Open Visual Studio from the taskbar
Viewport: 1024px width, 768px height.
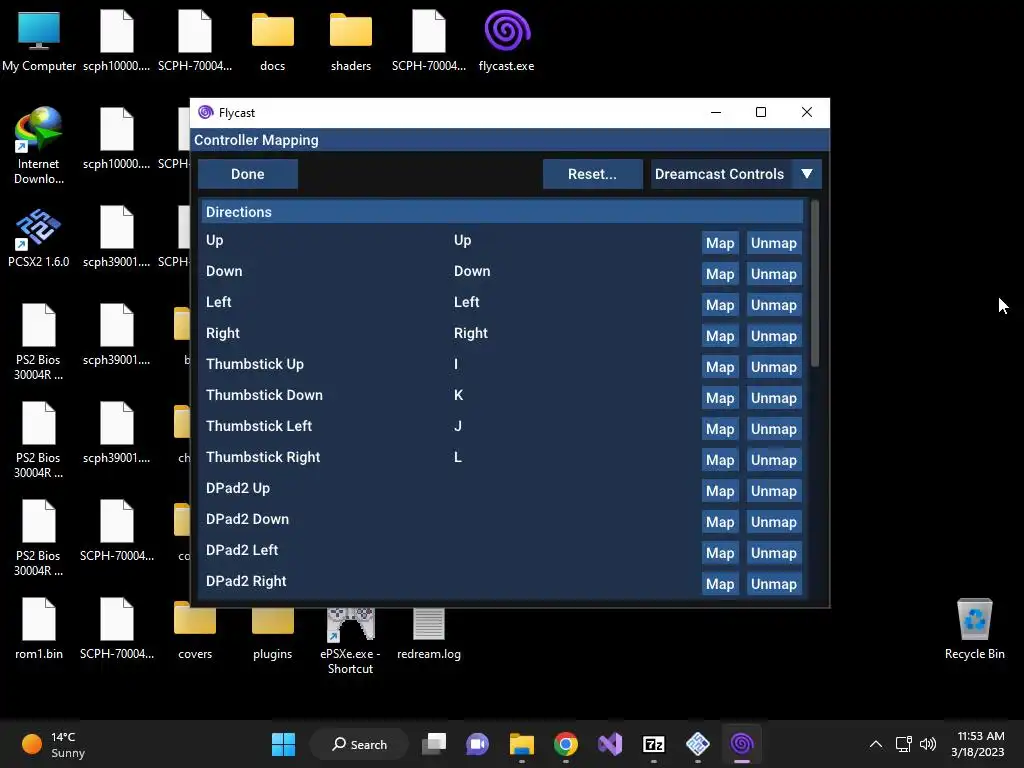click(610, 744)
